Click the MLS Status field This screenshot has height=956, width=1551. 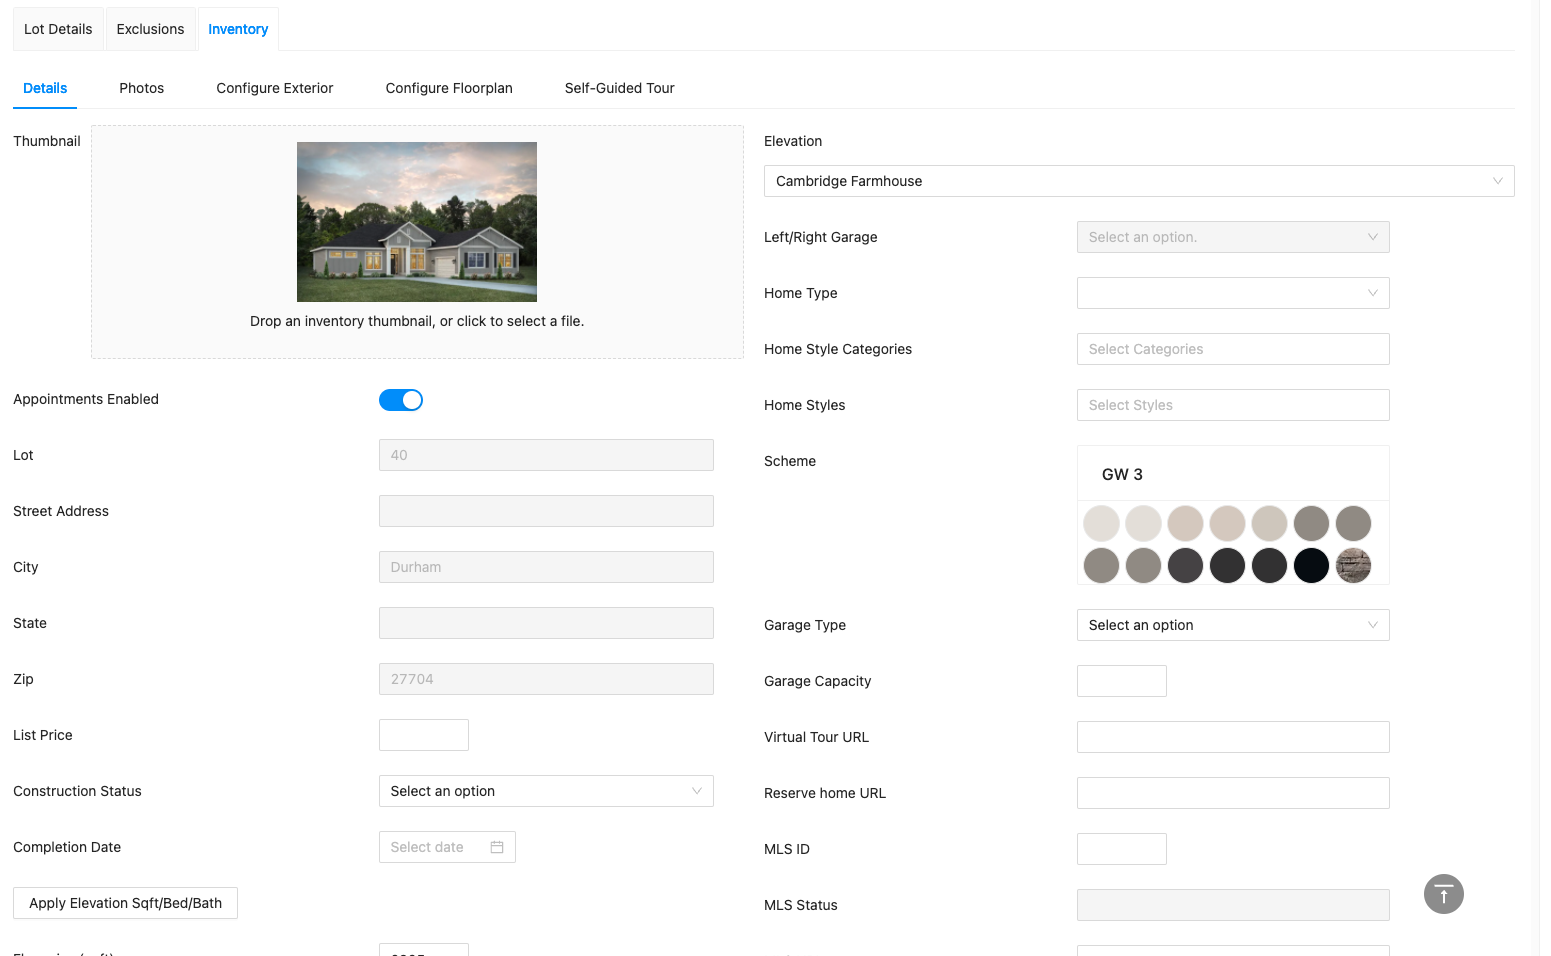tap(1233, 905)
